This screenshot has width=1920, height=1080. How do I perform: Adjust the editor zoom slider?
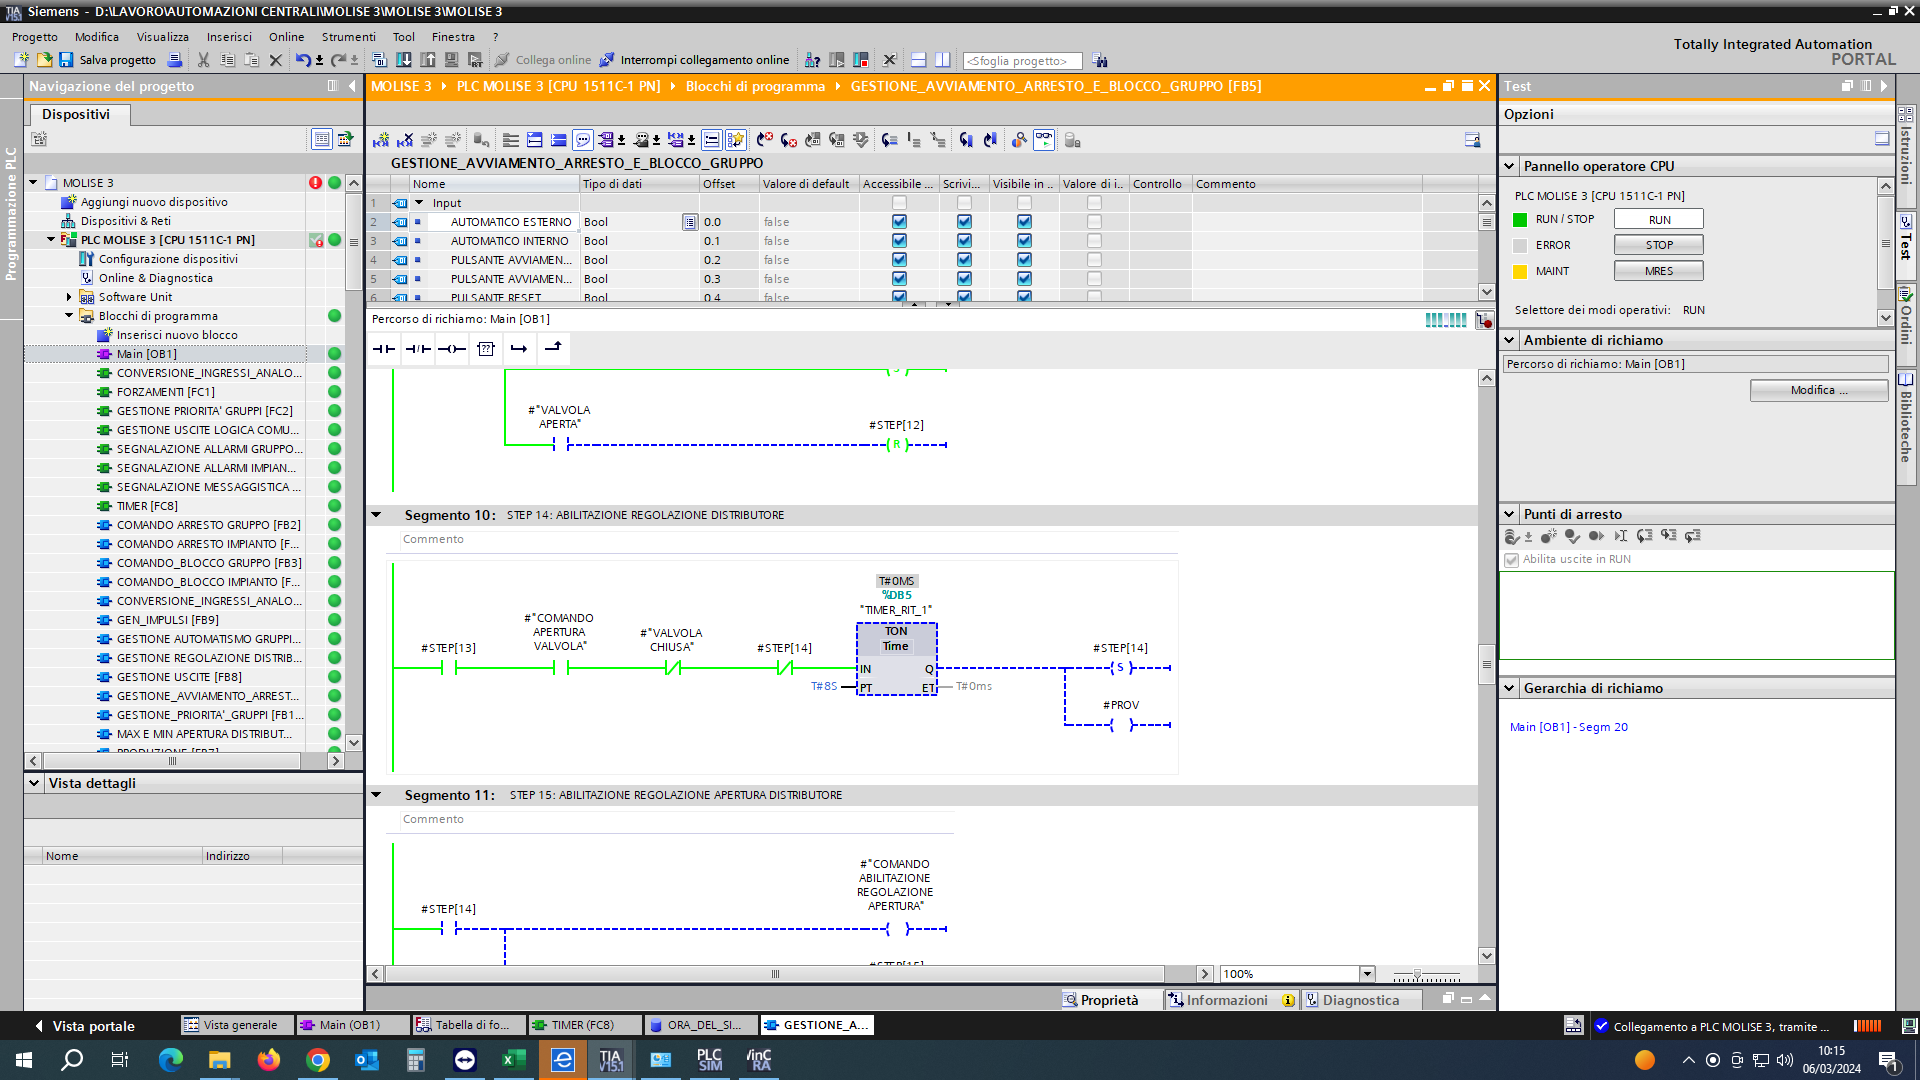pyautogui.click(x=1417, y=974)
